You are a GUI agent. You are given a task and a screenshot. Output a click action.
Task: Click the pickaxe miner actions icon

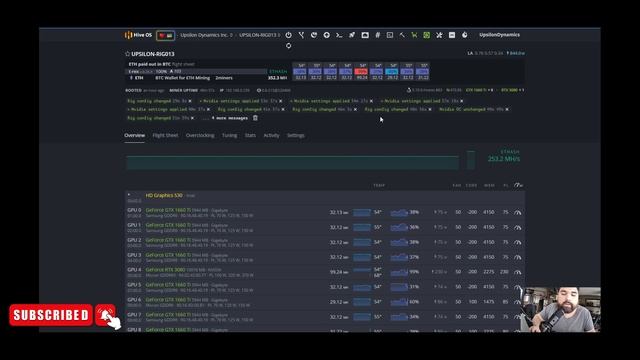[402, 35]
